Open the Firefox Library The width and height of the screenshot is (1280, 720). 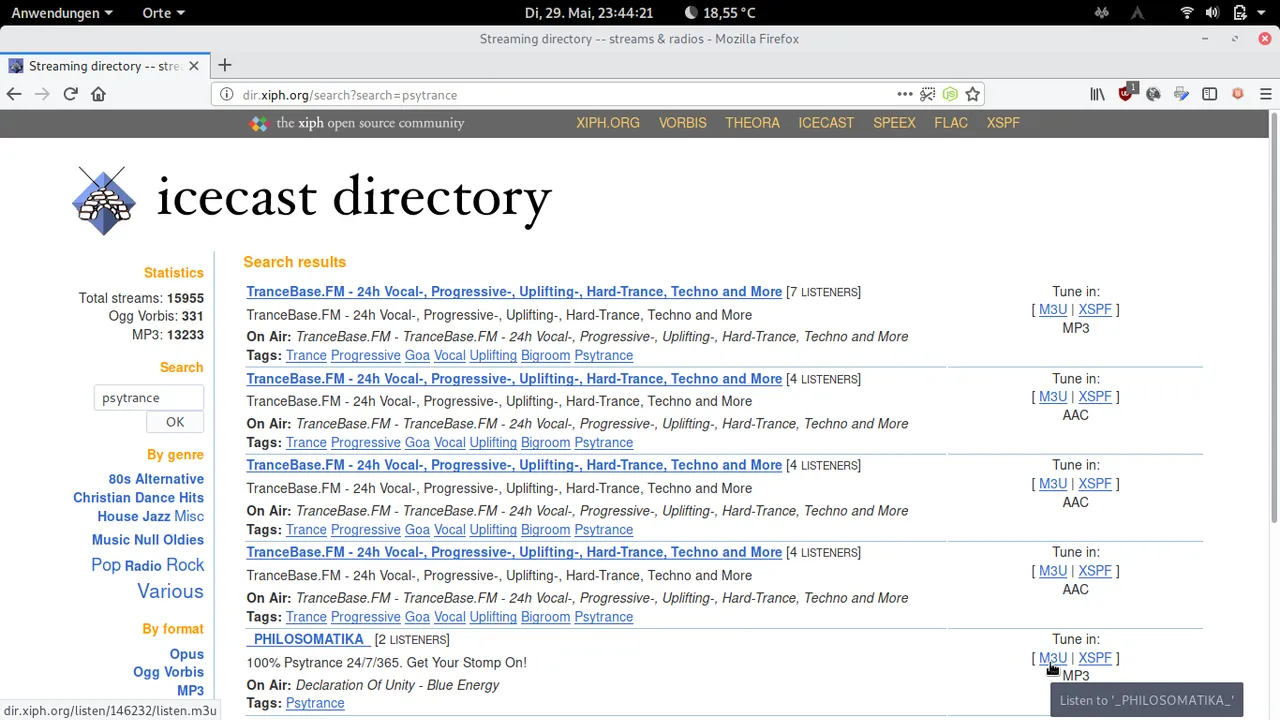tap(1097, 94)
